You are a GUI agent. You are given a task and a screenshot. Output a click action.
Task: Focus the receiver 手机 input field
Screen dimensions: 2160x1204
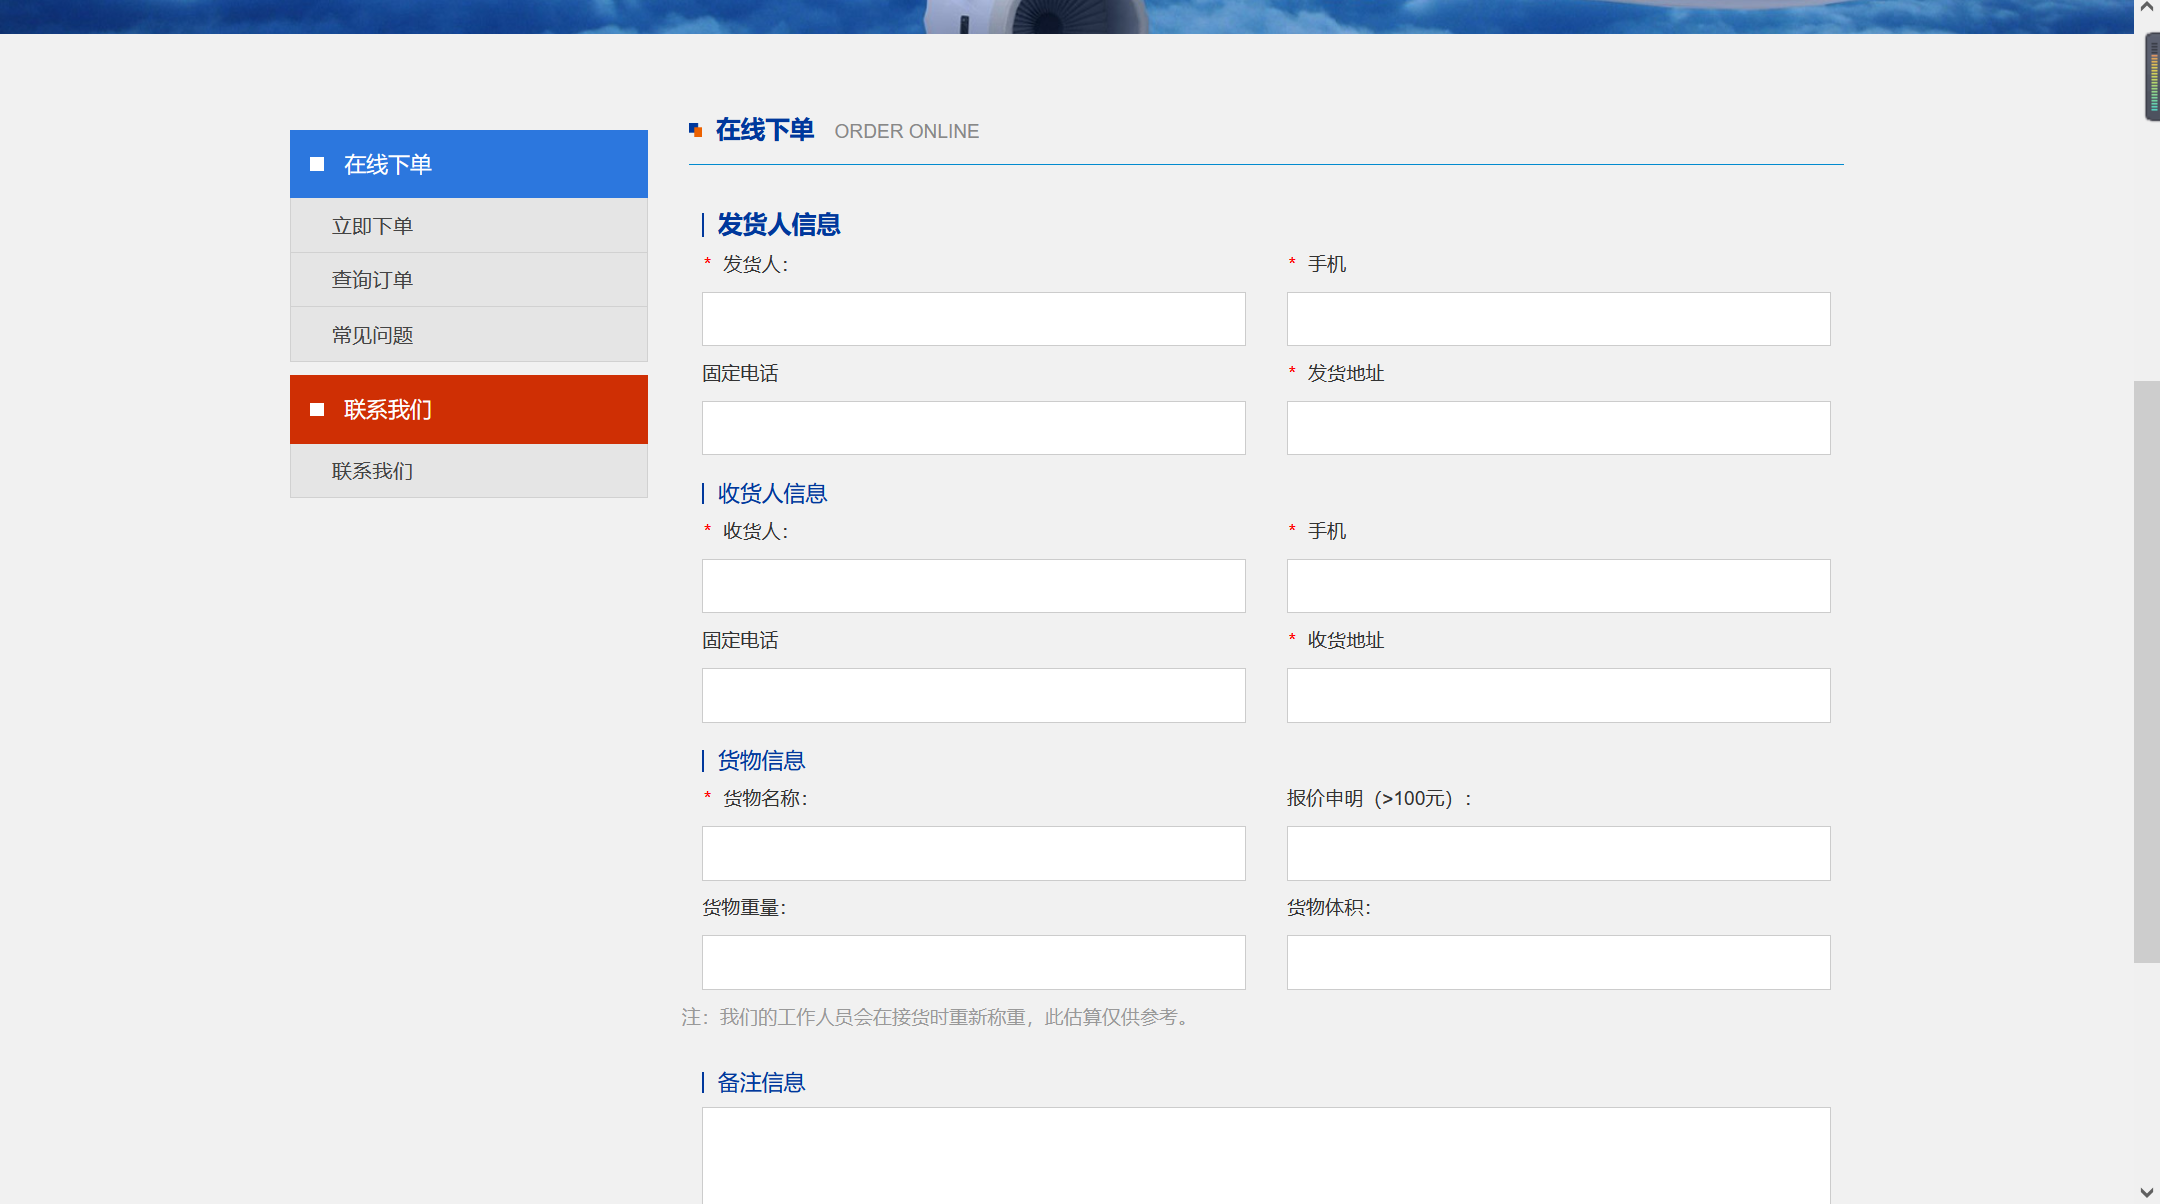1558,586
